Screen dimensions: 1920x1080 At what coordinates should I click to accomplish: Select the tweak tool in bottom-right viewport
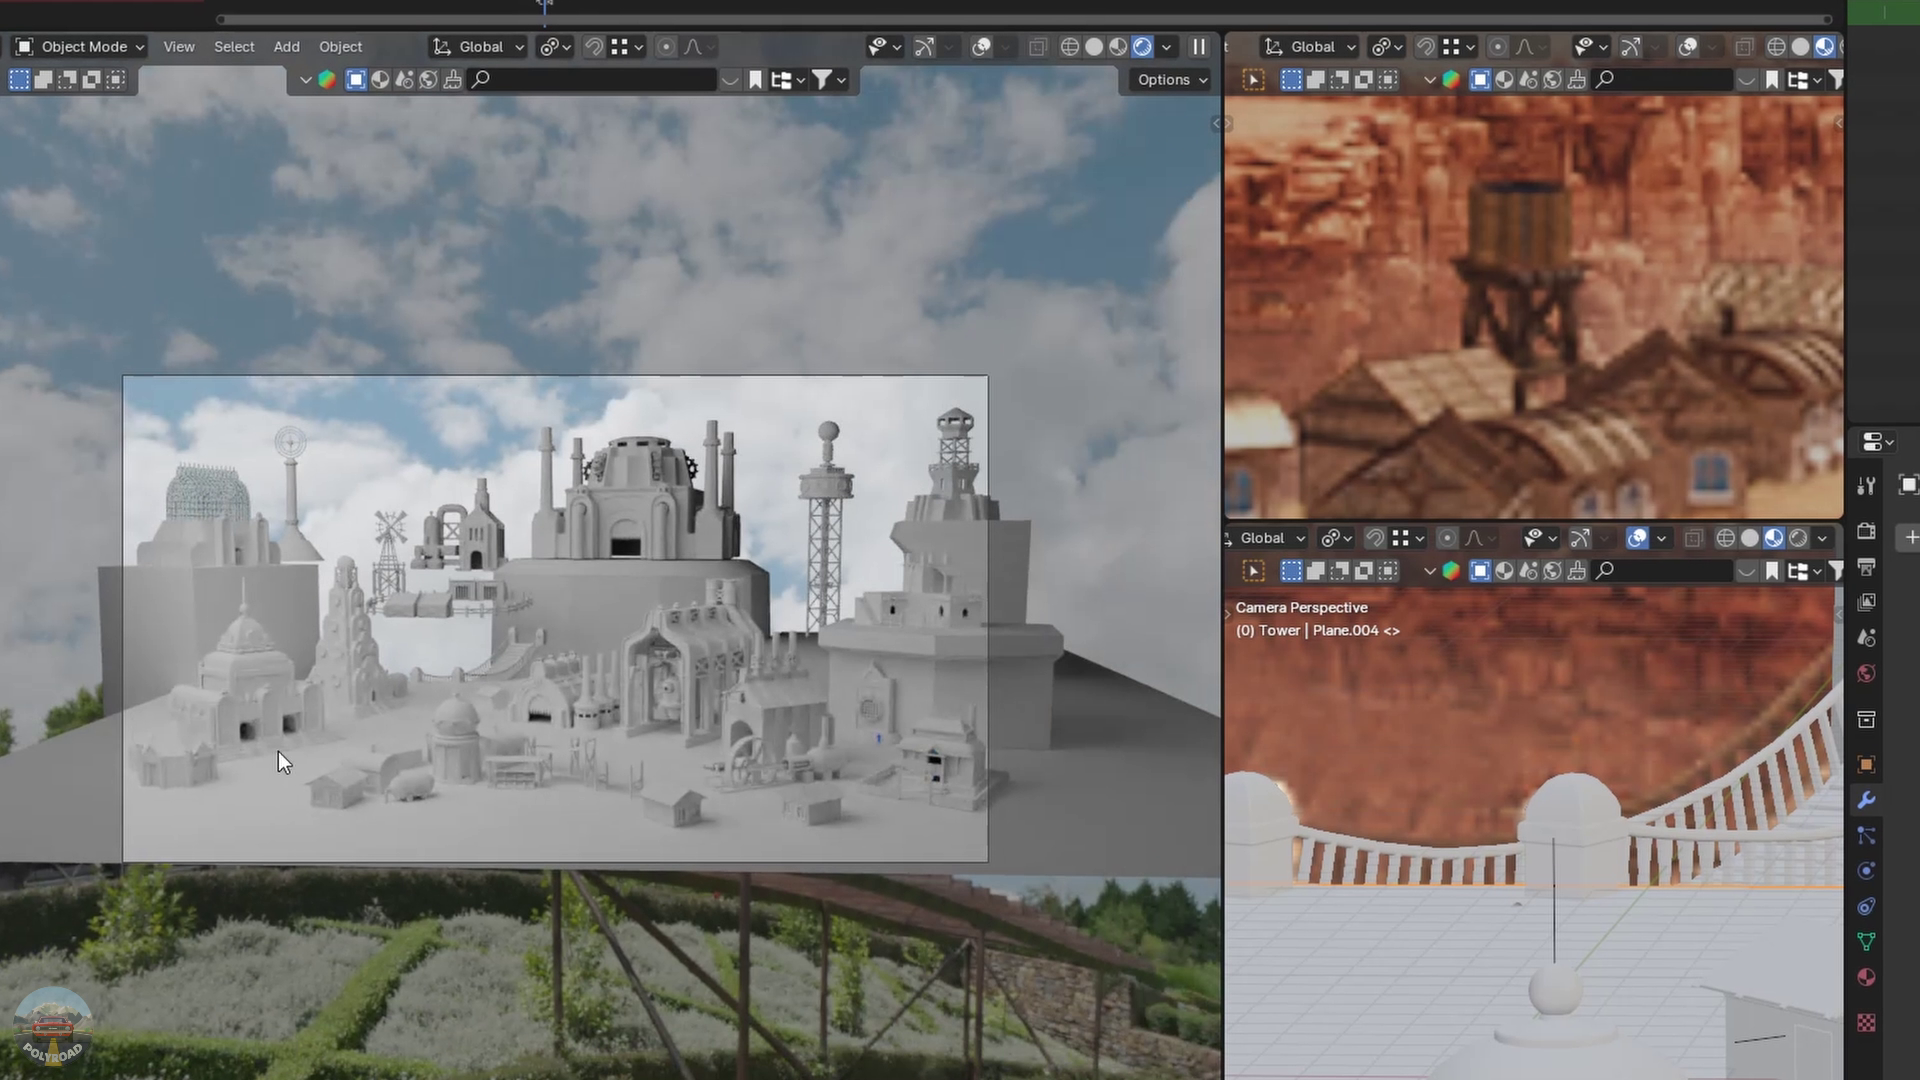[1253, 571]
